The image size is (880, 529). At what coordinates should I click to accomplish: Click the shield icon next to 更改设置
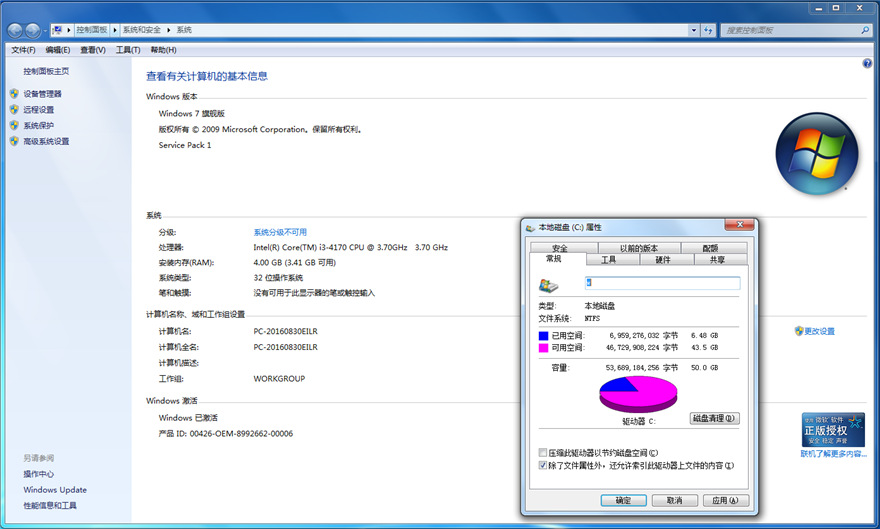(x=799, y=331)
